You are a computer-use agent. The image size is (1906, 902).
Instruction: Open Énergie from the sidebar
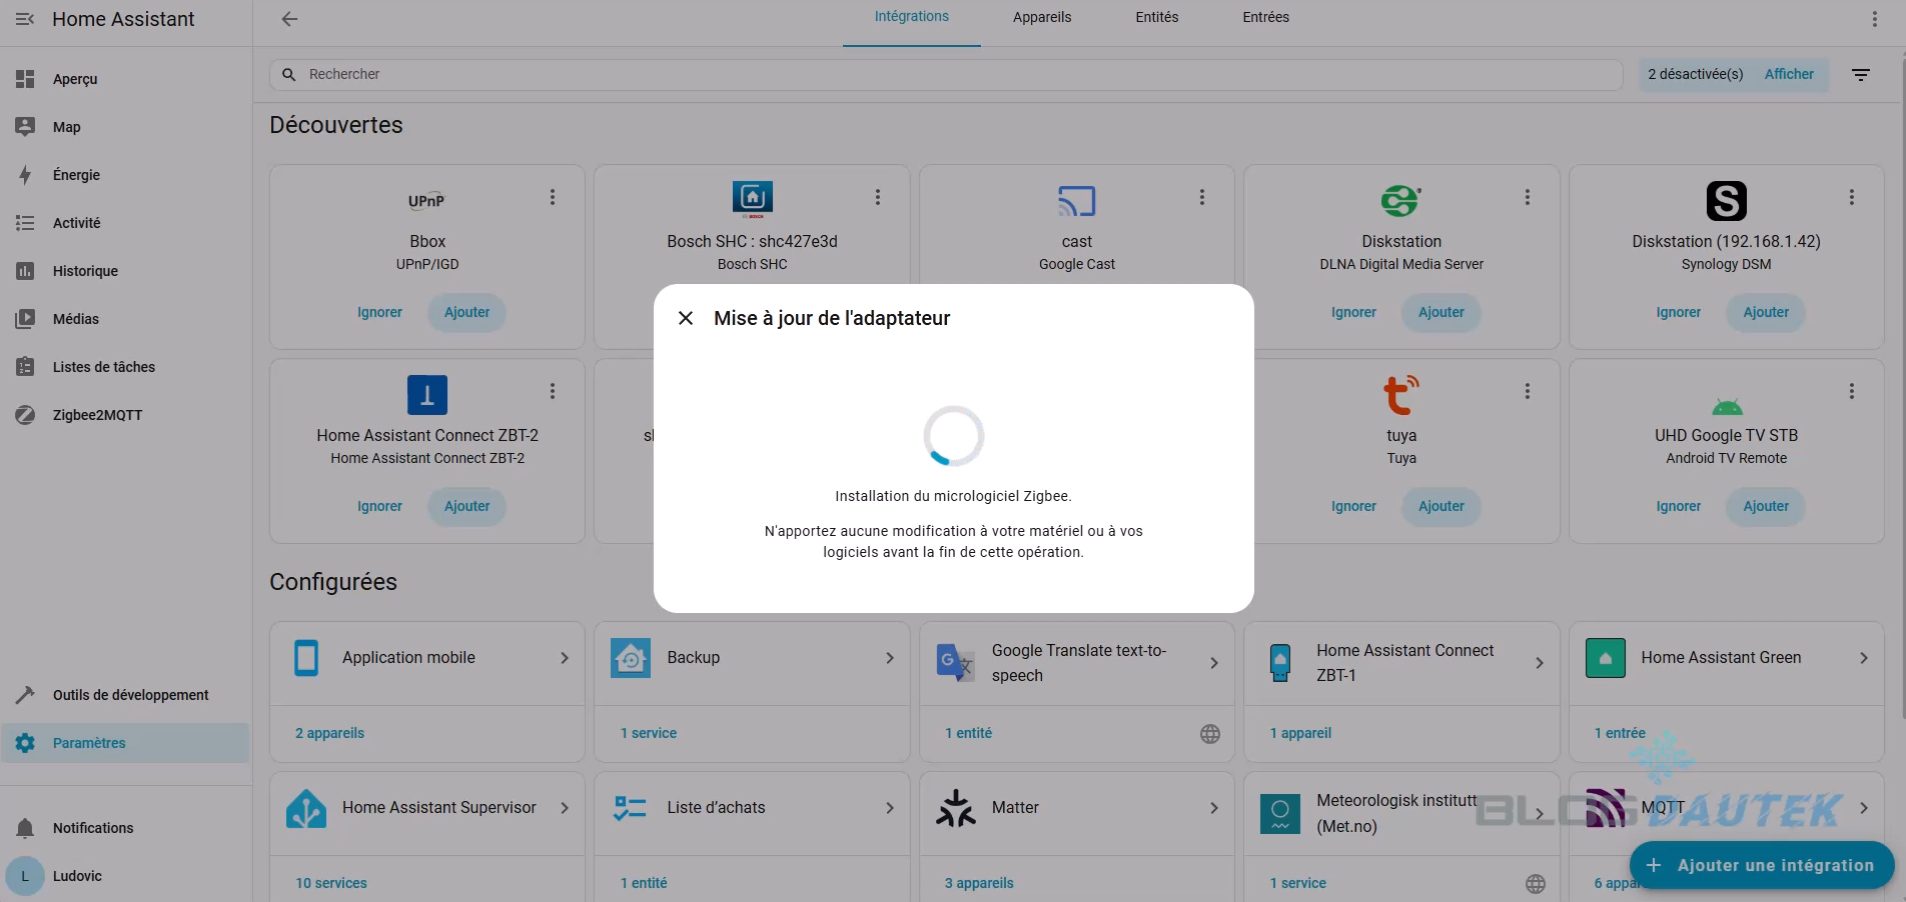pyautogui.click(x=76, y=175)
